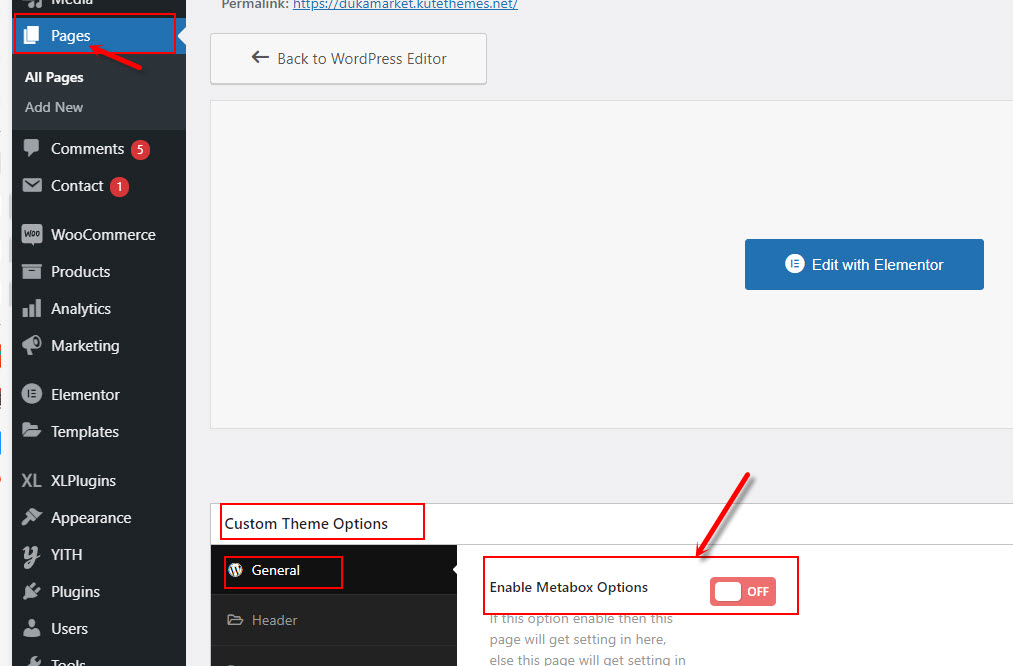Click the Analytics bar chart icon

pos(32,308)
